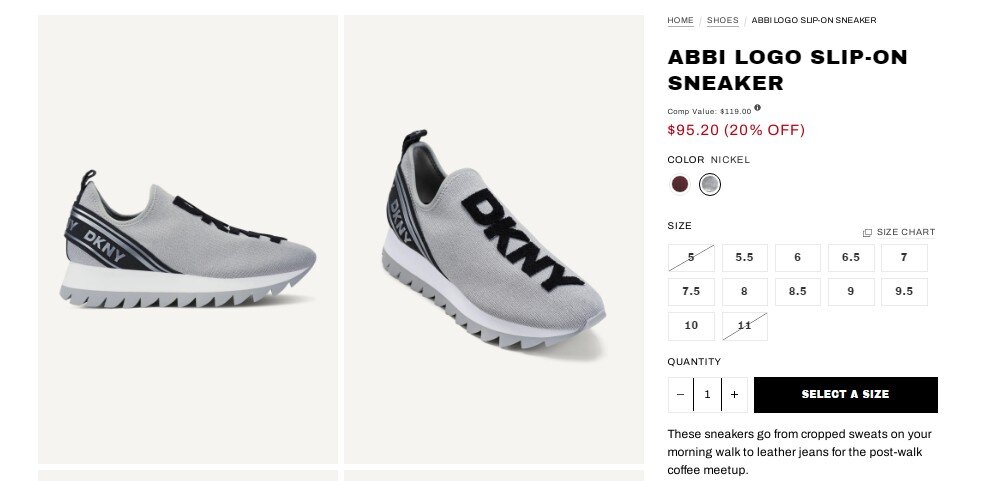Pick size 8.5
Screen dimensions: 985x481
point(797,292)
